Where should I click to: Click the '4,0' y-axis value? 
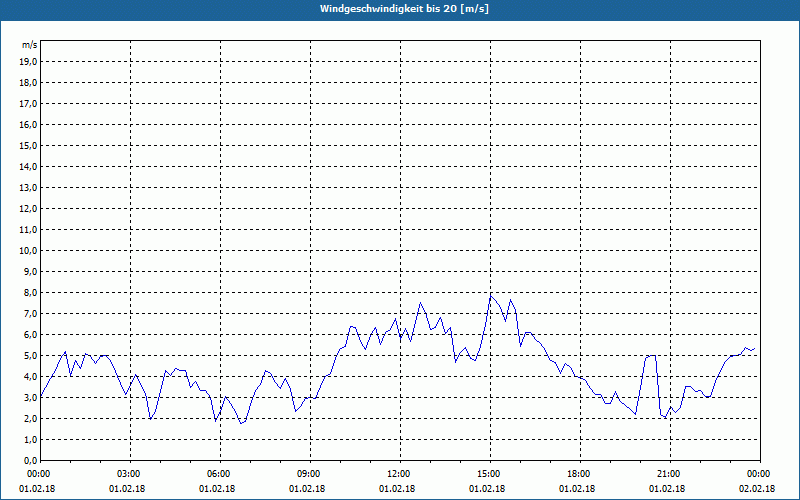tap(31, 377)
